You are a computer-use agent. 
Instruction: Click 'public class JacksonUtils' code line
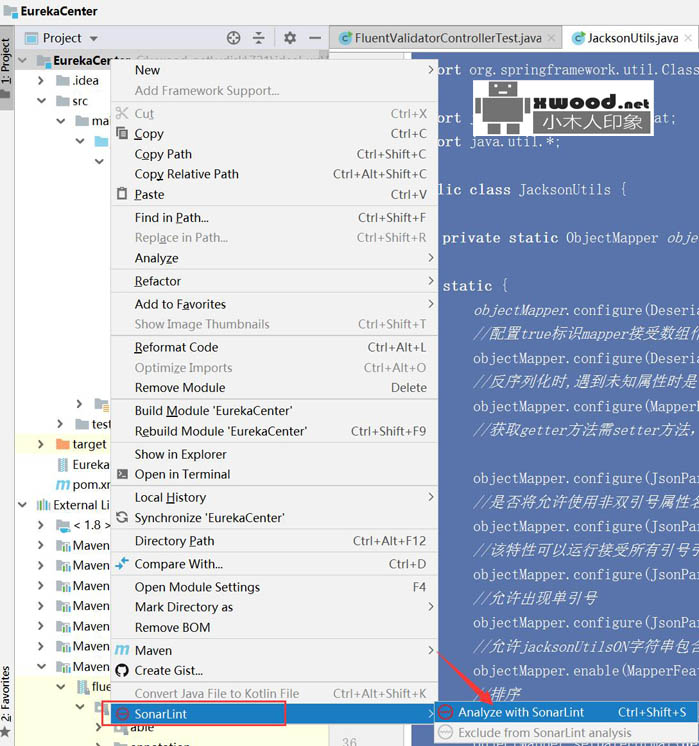[x=532, y=190]
